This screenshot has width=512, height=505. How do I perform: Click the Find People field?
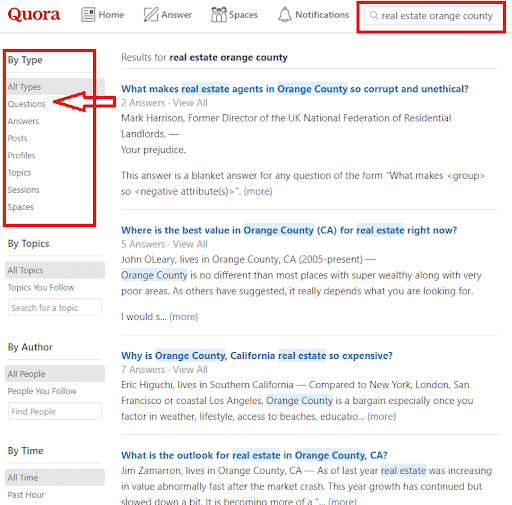55,411
